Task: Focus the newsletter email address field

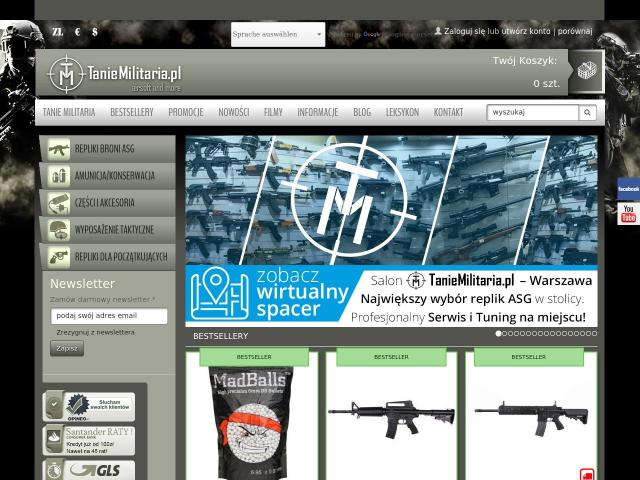Action: coord(109,316)
